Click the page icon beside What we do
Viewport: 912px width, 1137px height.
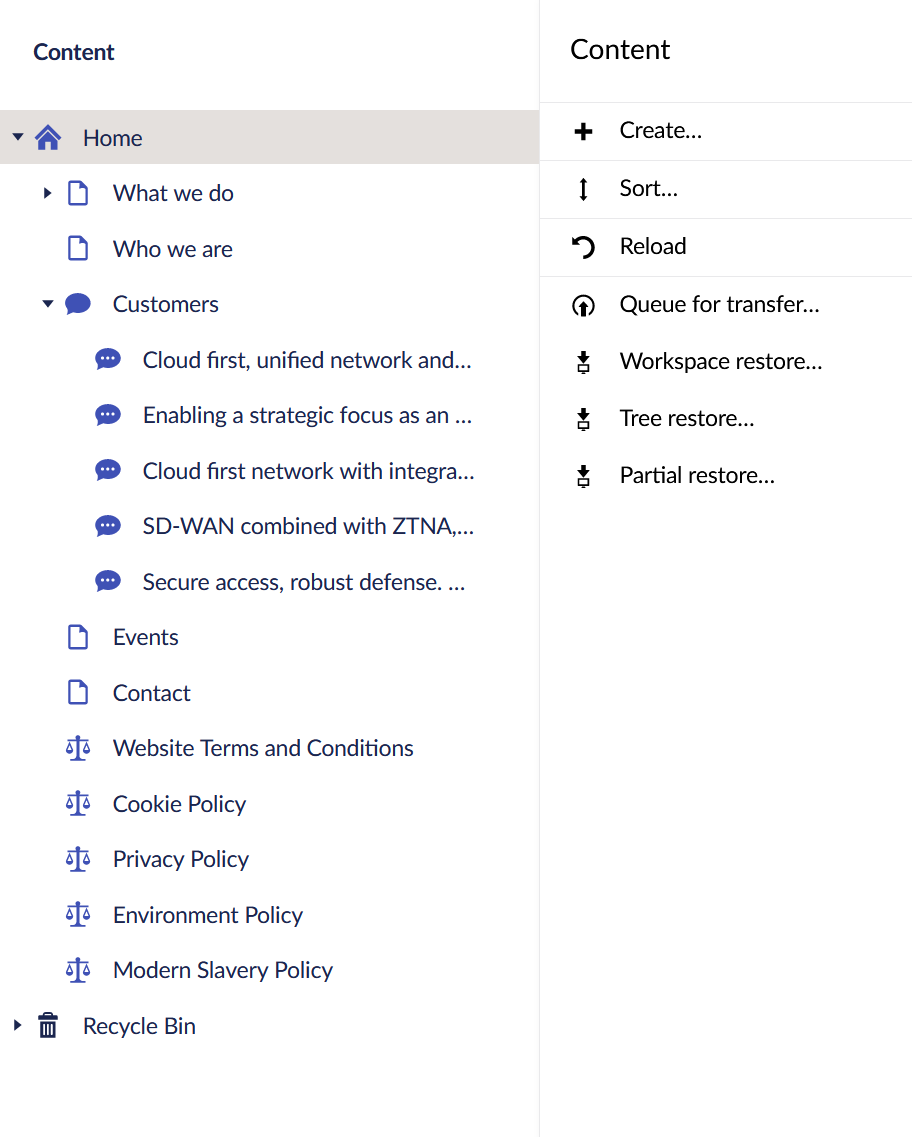pos(78,193)
